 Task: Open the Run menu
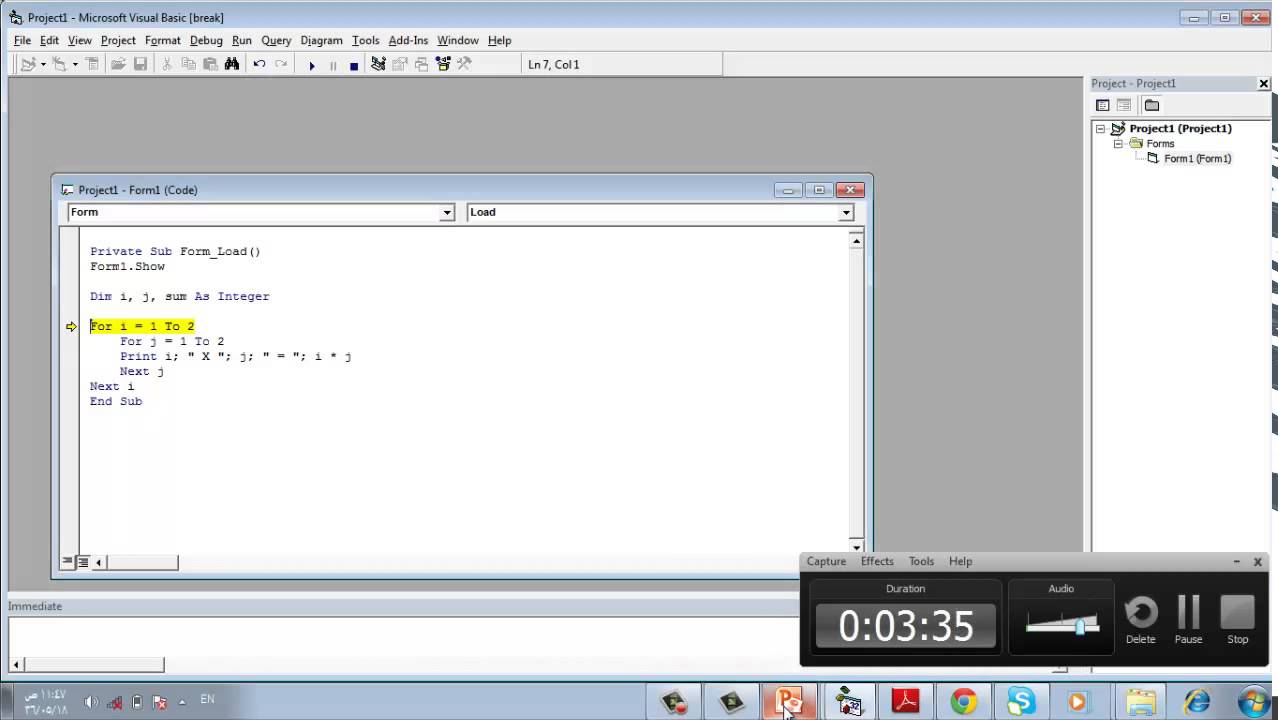(242, 40)
